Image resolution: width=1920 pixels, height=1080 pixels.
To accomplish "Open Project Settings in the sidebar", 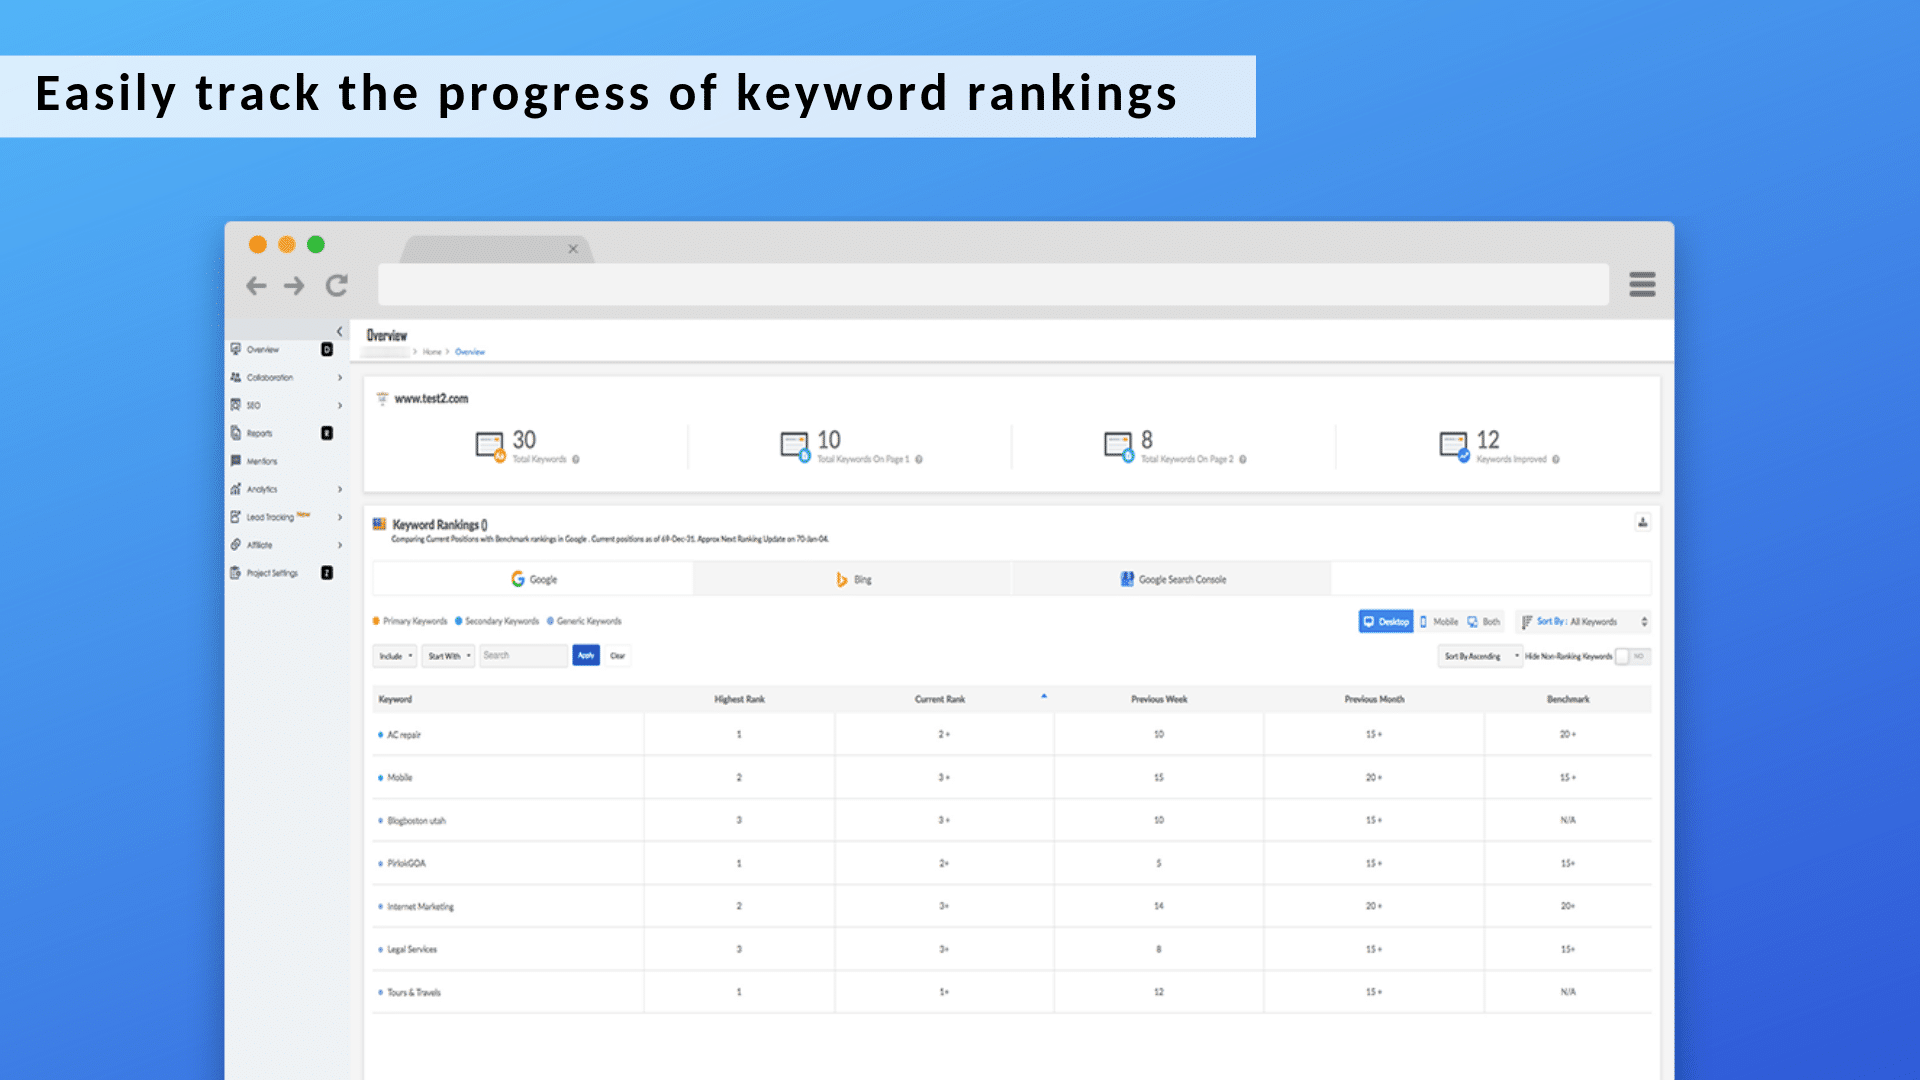I will click(272, 574).
